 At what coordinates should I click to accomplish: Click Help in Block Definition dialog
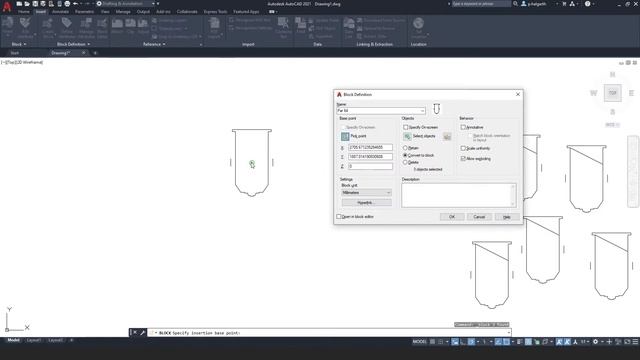point(507,217)
